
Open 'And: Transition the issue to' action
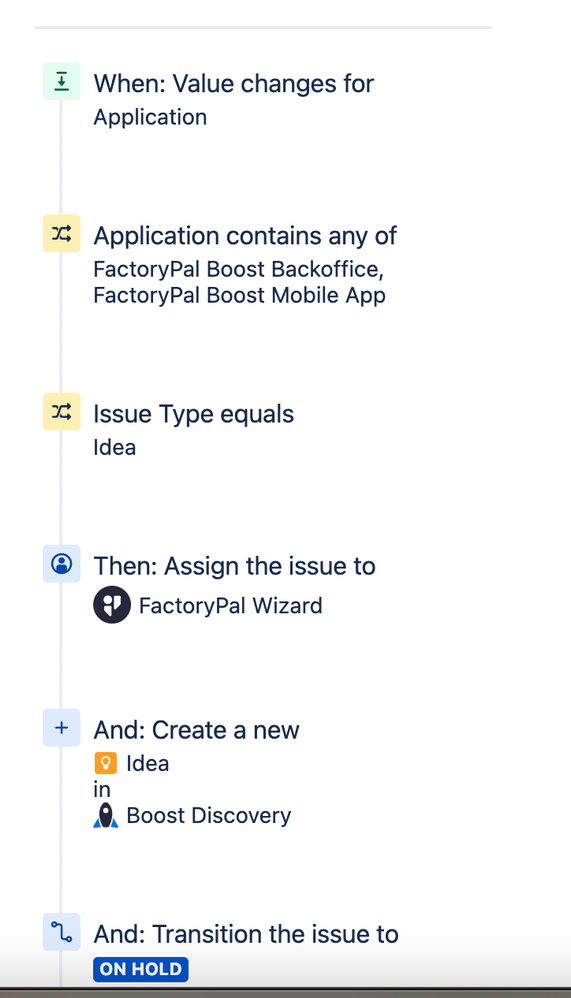[x=246, y=934]
